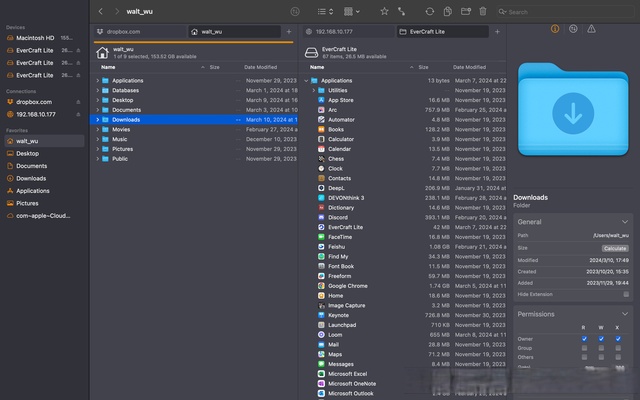Click the Calculate size button
Screen dimensions: 640x400
[615, 248]
